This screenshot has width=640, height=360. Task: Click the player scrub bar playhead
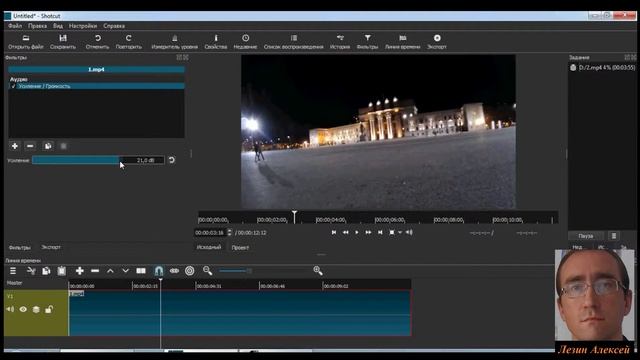coord(294,217)
